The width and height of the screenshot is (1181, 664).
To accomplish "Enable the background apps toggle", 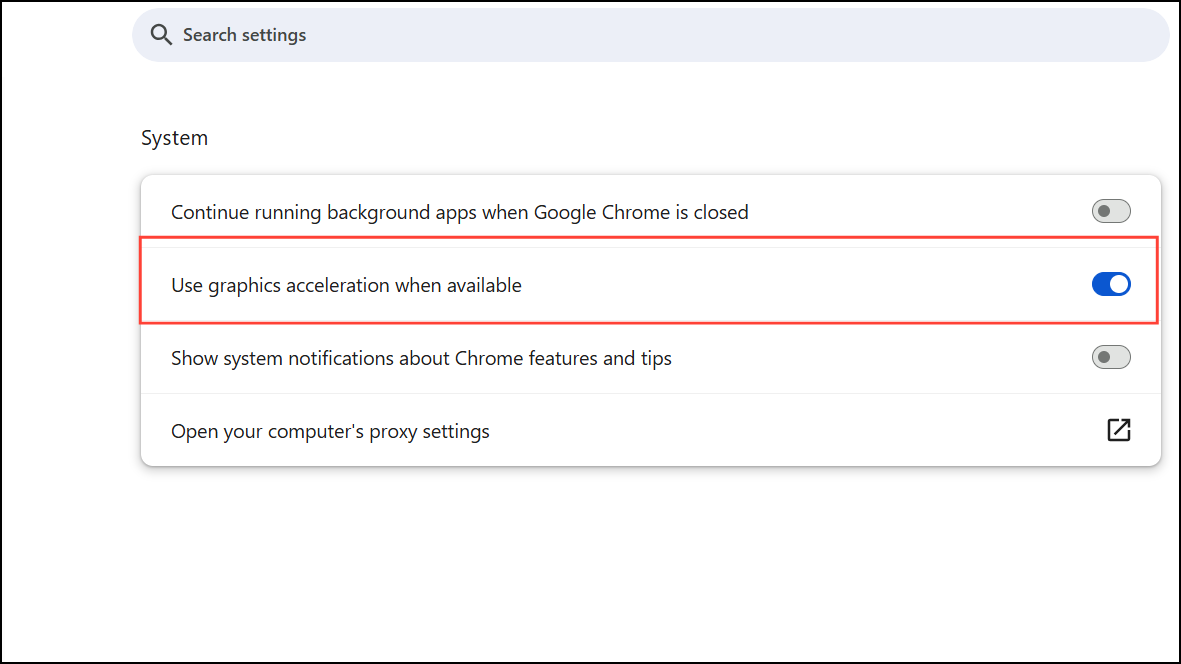I will click(1110, 212).
